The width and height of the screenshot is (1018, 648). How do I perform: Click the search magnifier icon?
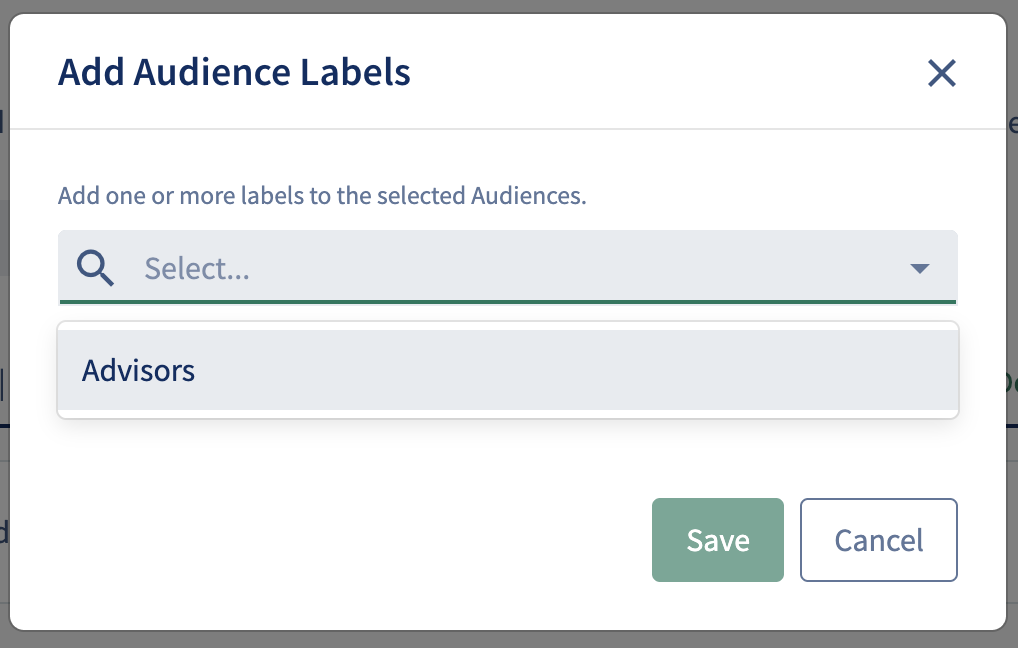95,268
